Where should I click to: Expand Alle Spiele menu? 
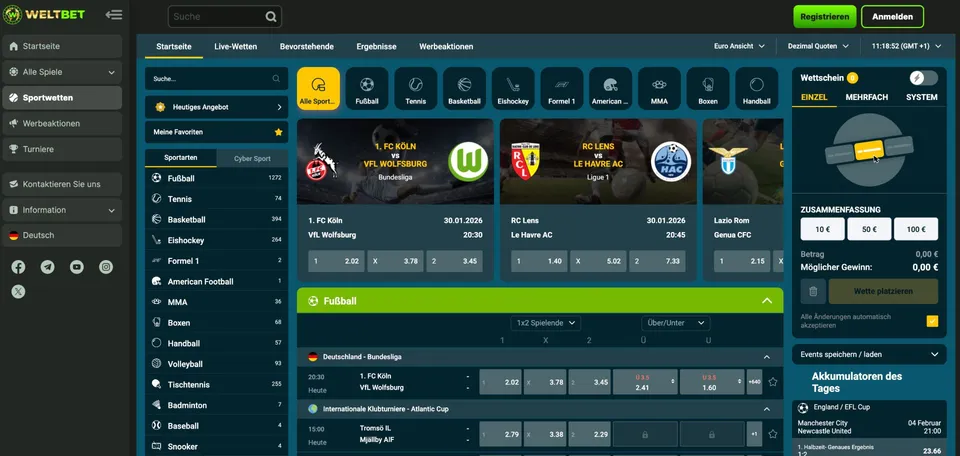point(62,72)
